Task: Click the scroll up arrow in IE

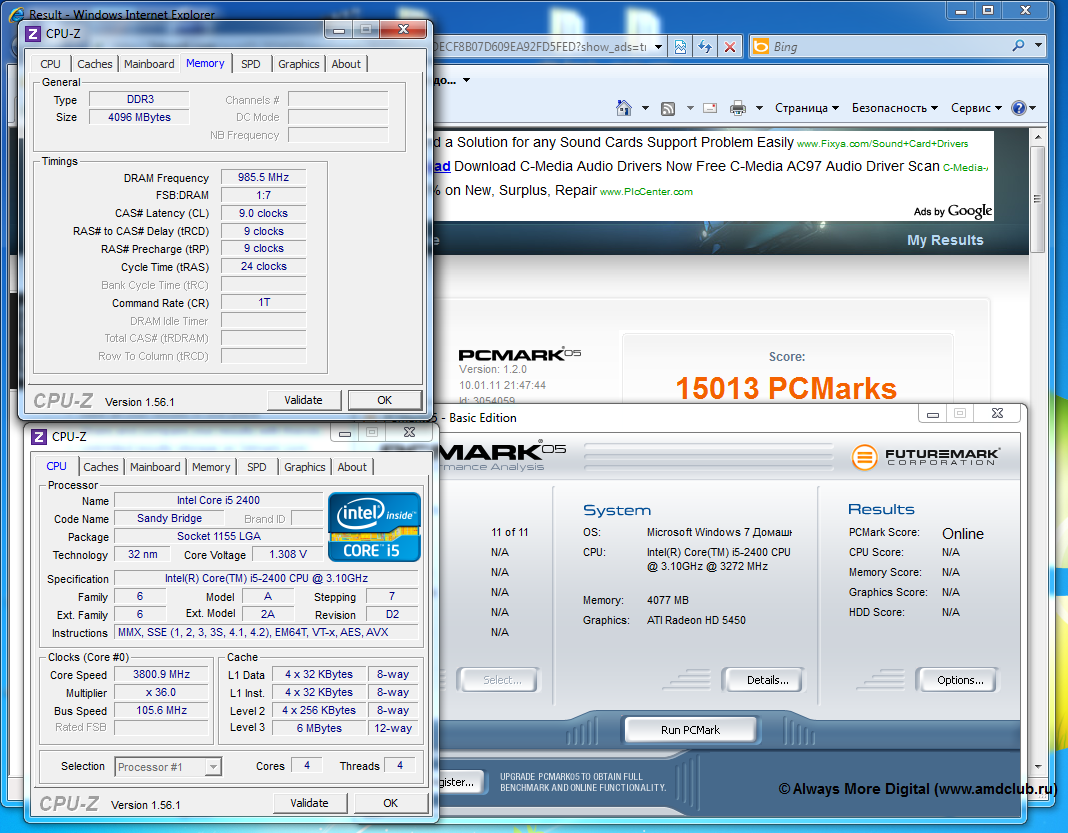Action: [x=1037, y=136]
